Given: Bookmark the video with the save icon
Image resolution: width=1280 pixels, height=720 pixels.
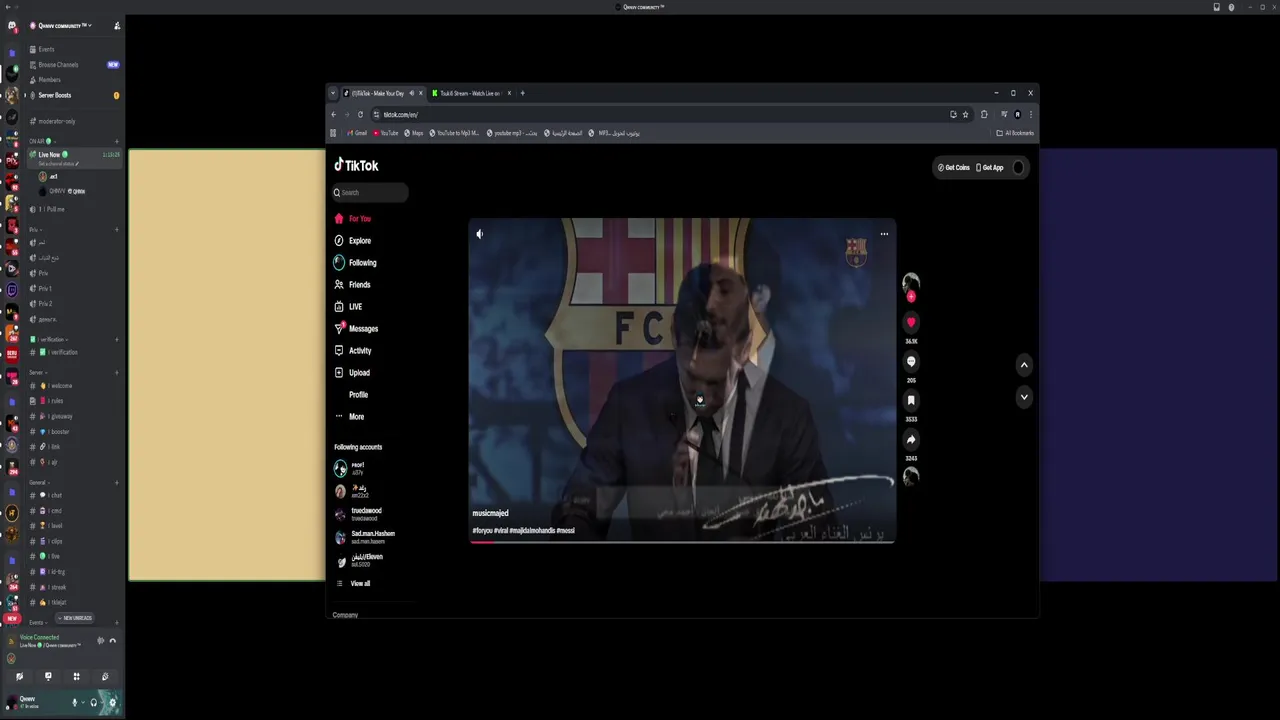Looking at the screenshot, I should (911, 400).
